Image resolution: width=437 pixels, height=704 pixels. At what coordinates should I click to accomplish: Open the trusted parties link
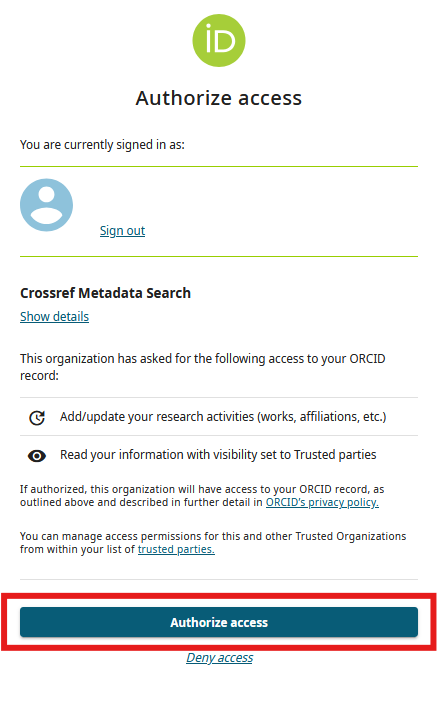(x=176, y=549)
